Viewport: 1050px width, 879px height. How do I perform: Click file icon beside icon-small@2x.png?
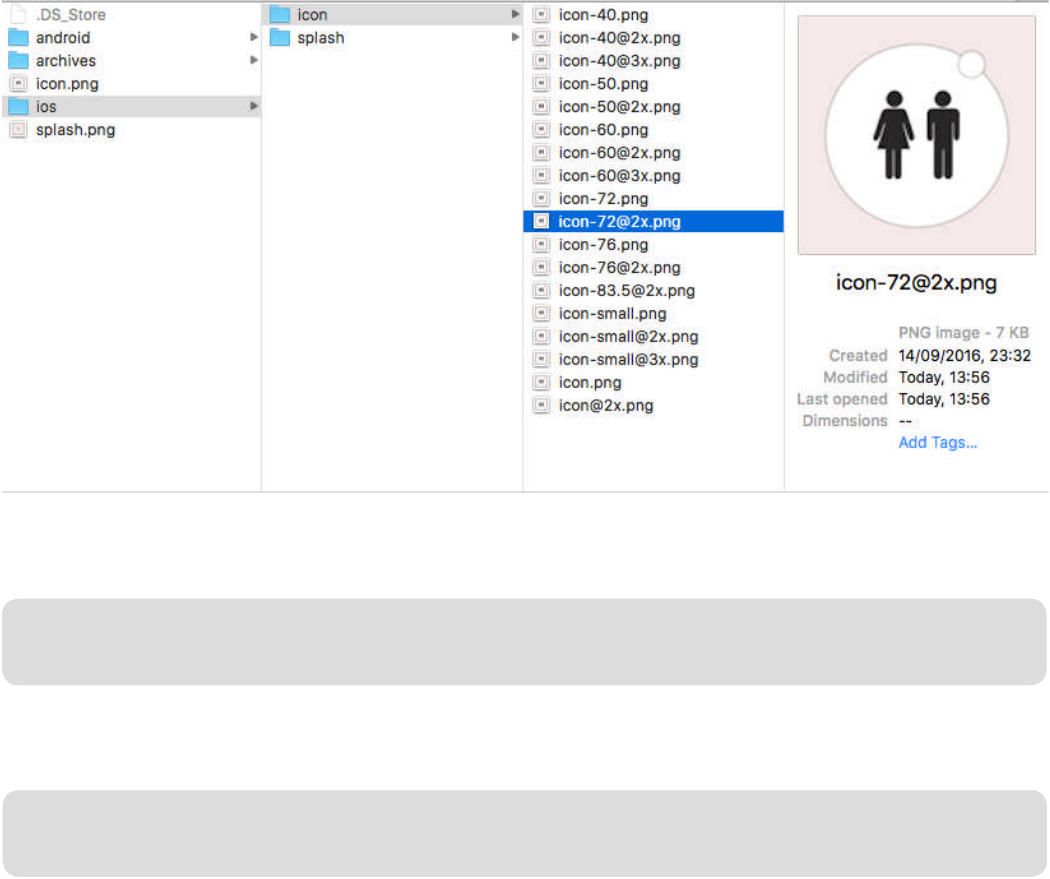click(541, 336)
